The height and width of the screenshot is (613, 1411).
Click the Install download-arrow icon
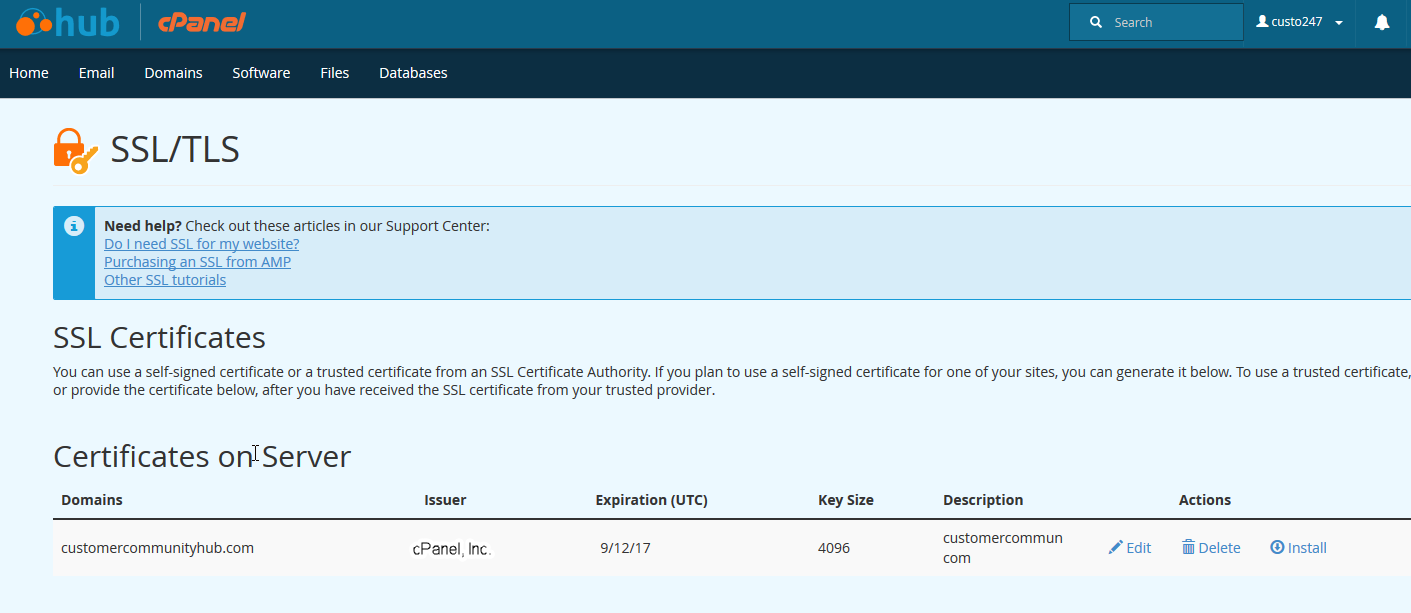click(x=1277, y=547)
